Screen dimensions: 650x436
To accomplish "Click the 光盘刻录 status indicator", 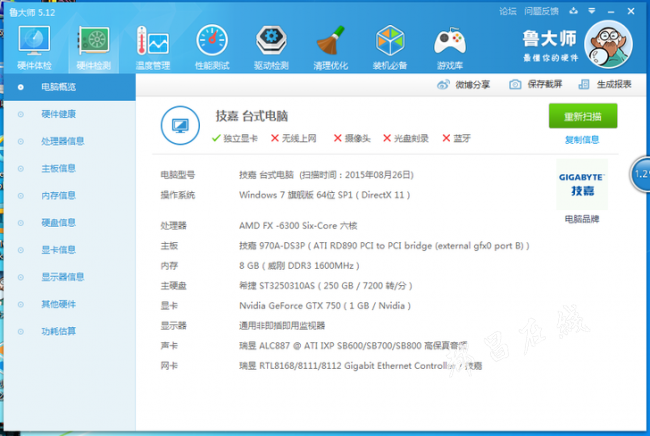I will click(x=406, y=138).
